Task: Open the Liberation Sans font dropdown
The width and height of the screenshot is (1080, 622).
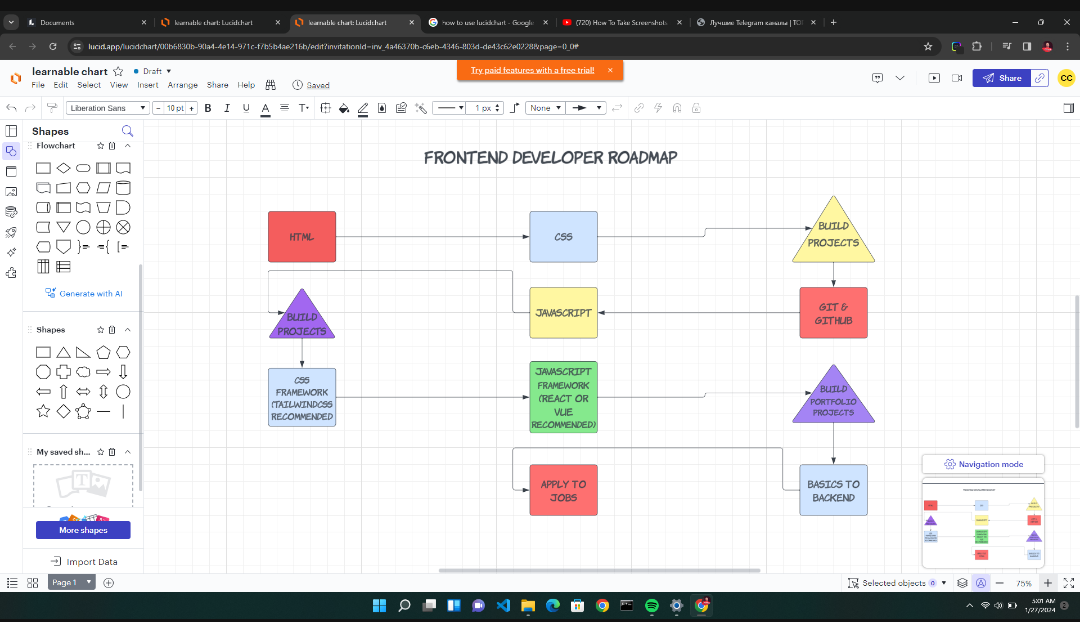Action: pos(108,107)
